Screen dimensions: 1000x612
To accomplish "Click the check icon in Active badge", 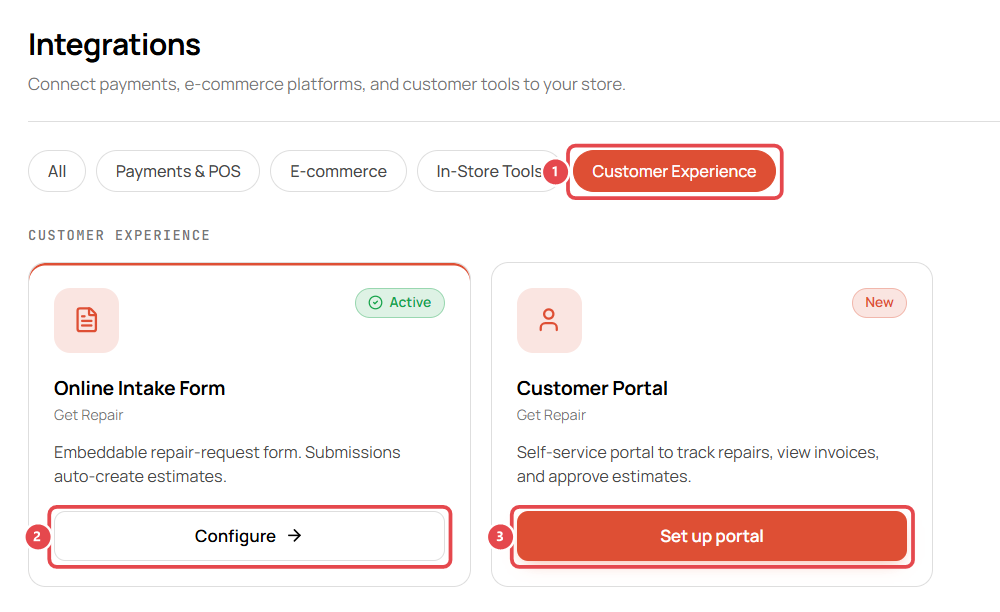I will [x=376, y=303].
